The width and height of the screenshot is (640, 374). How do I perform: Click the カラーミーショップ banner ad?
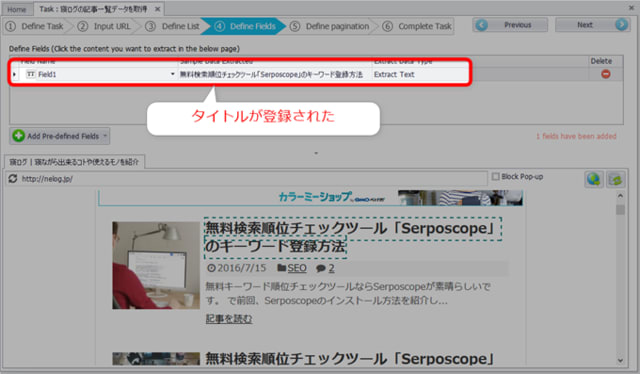click(x=310, y=198)
